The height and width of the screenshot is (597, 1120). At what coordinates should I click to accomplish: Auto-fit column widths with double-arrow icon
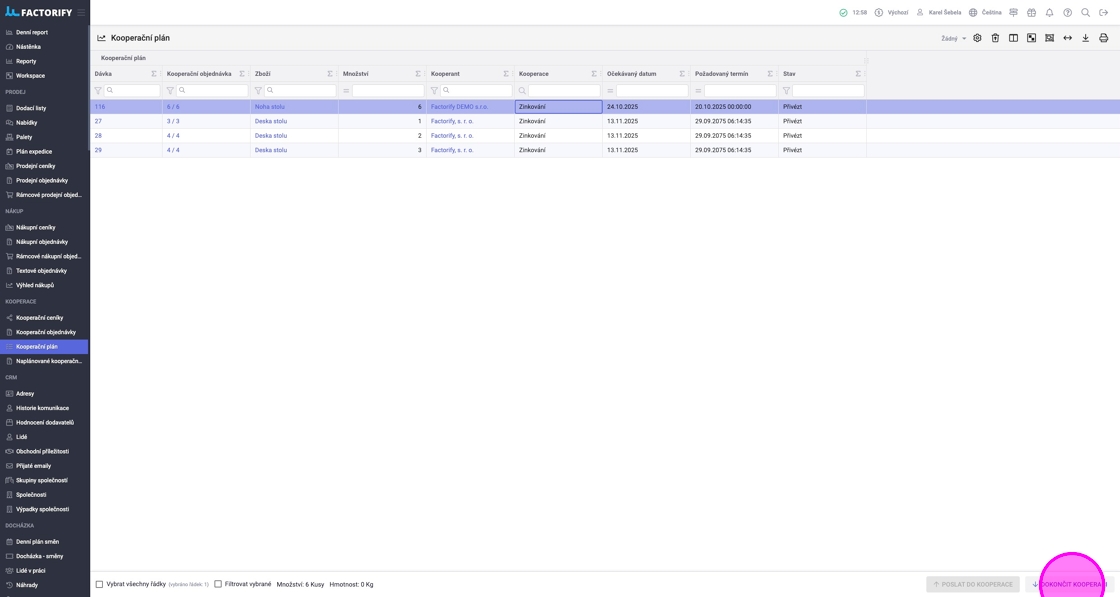pos(1067,38)
